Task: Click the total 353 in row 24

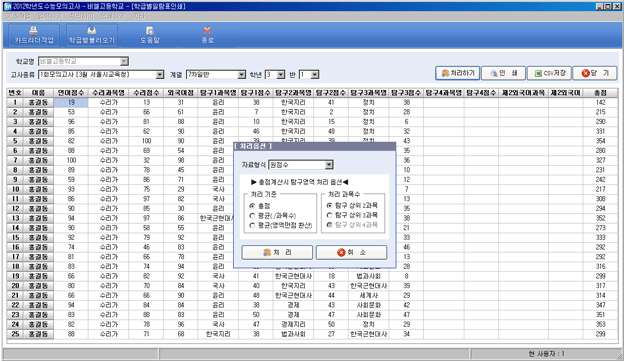Action: click(x=600, y=325)
